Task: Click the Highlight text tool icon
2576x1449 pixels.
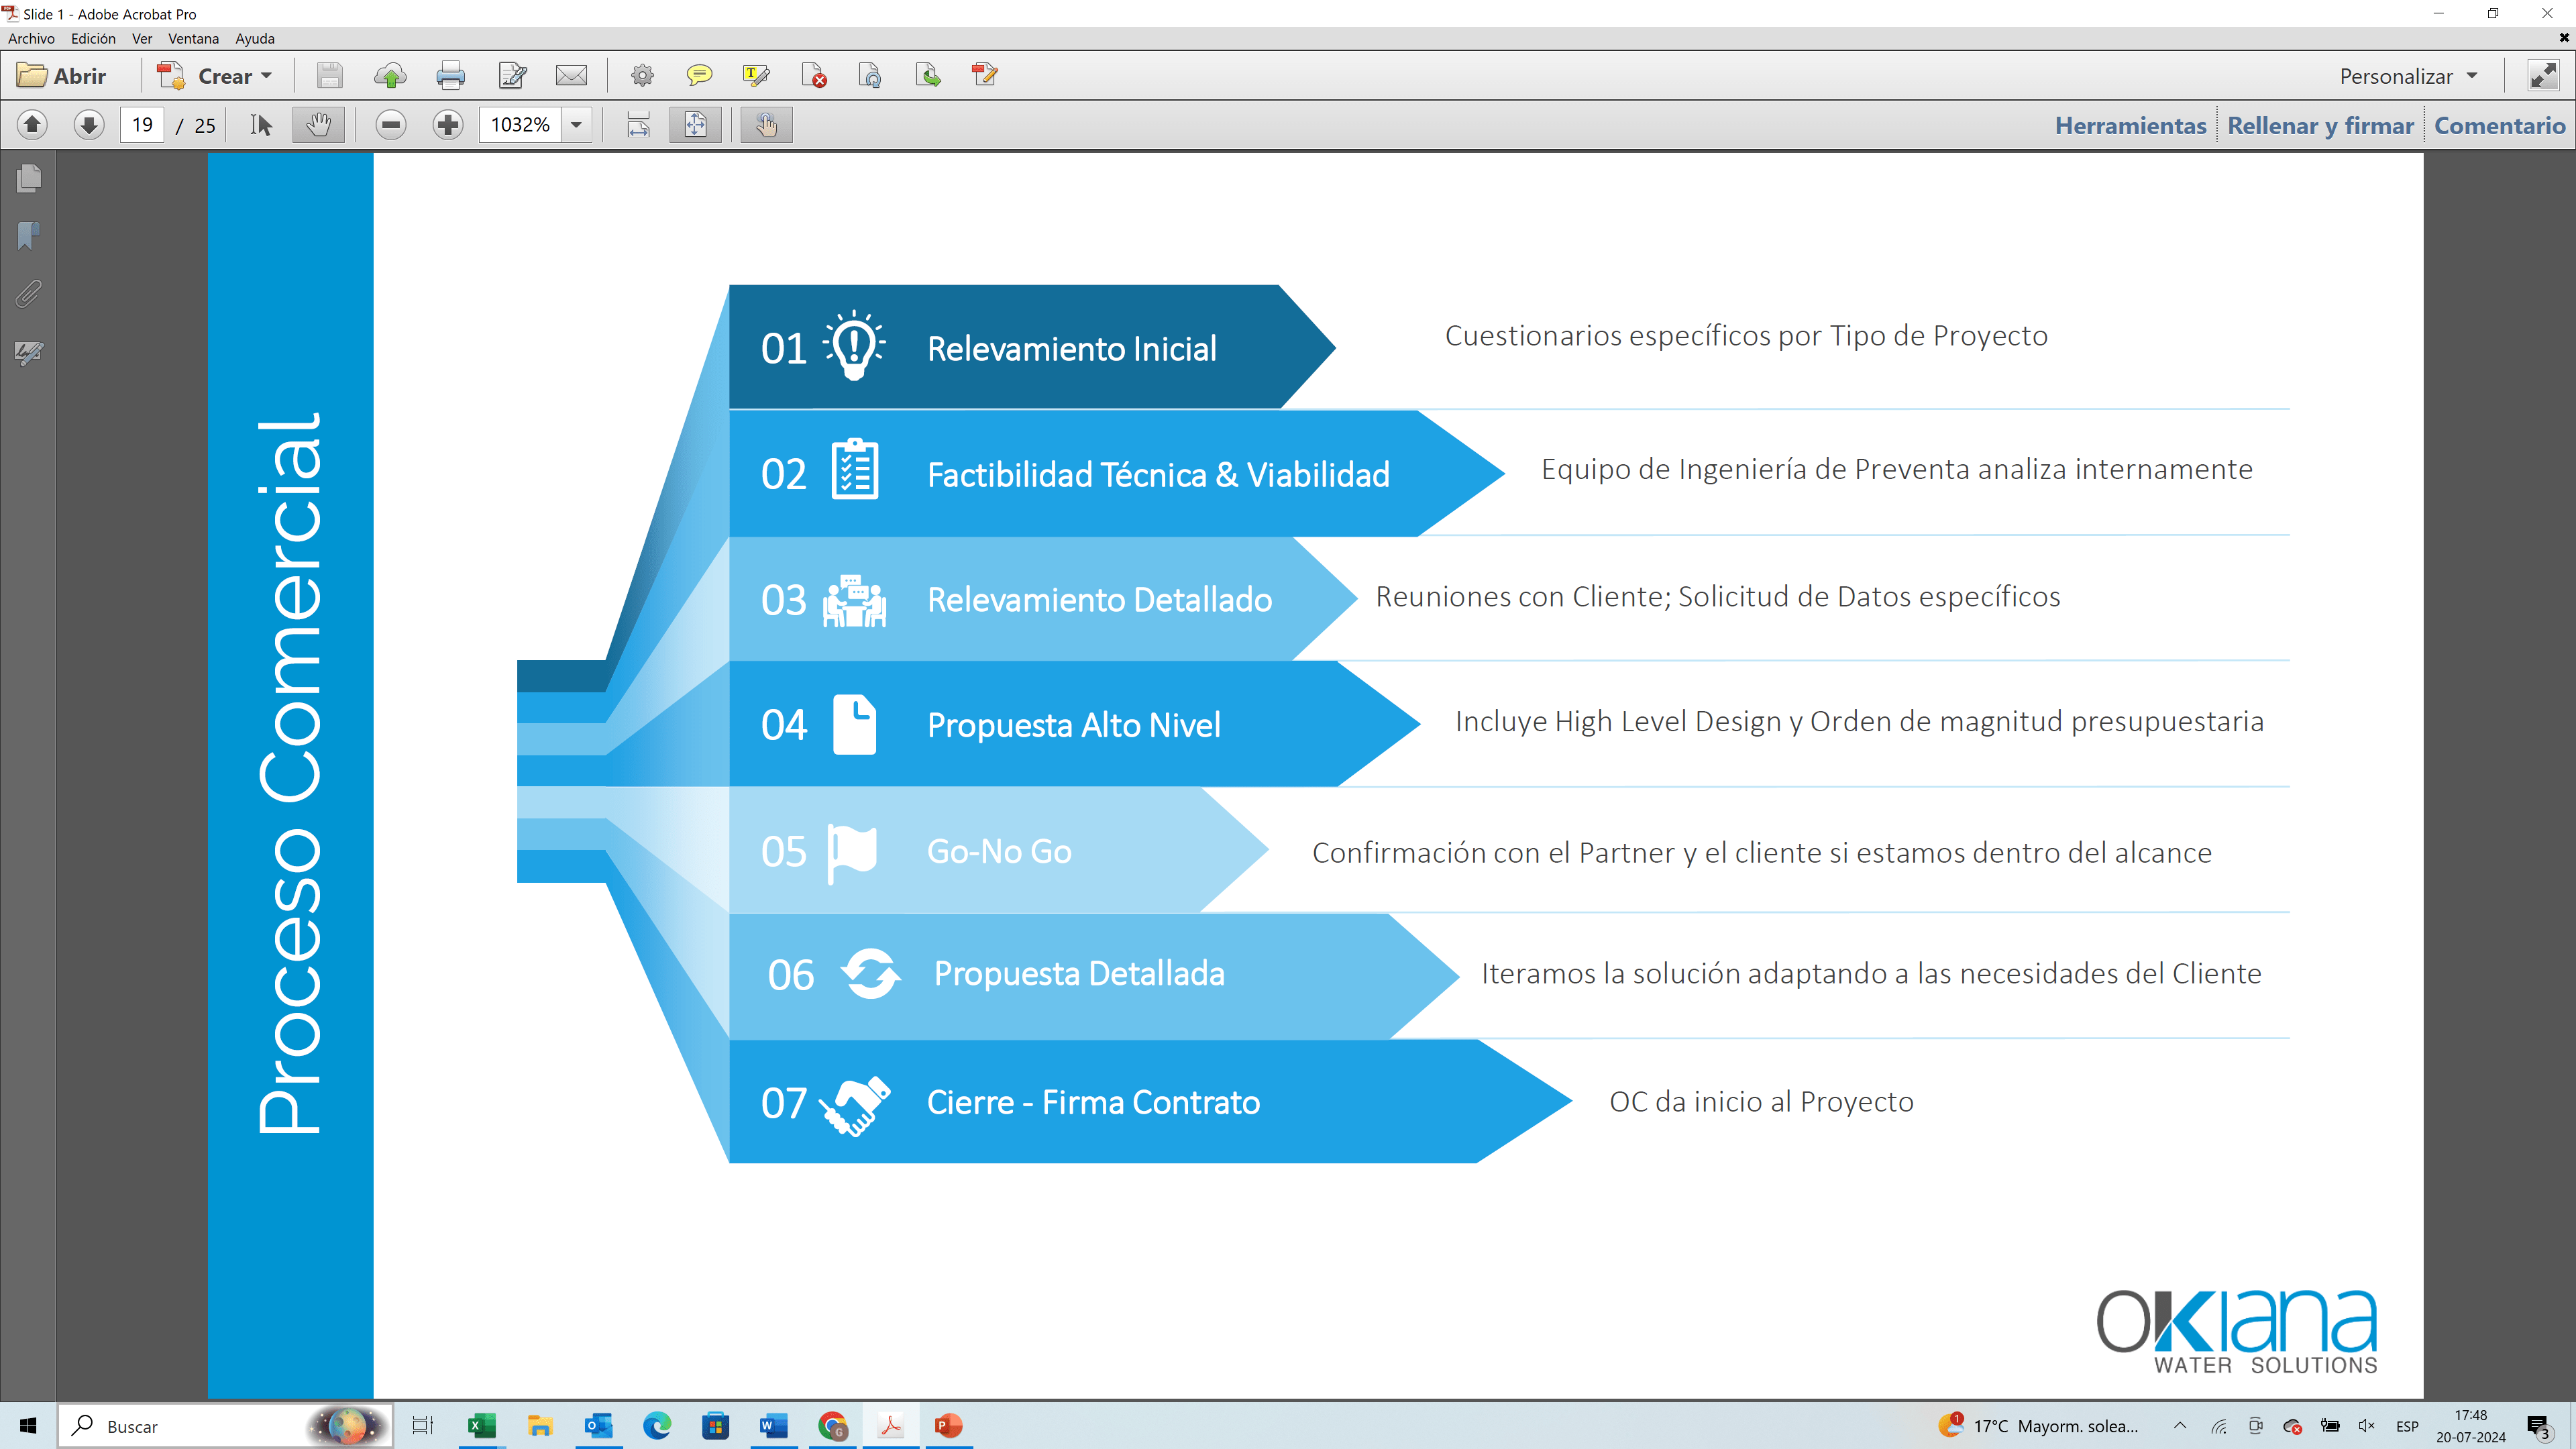Action: point(756,76)
